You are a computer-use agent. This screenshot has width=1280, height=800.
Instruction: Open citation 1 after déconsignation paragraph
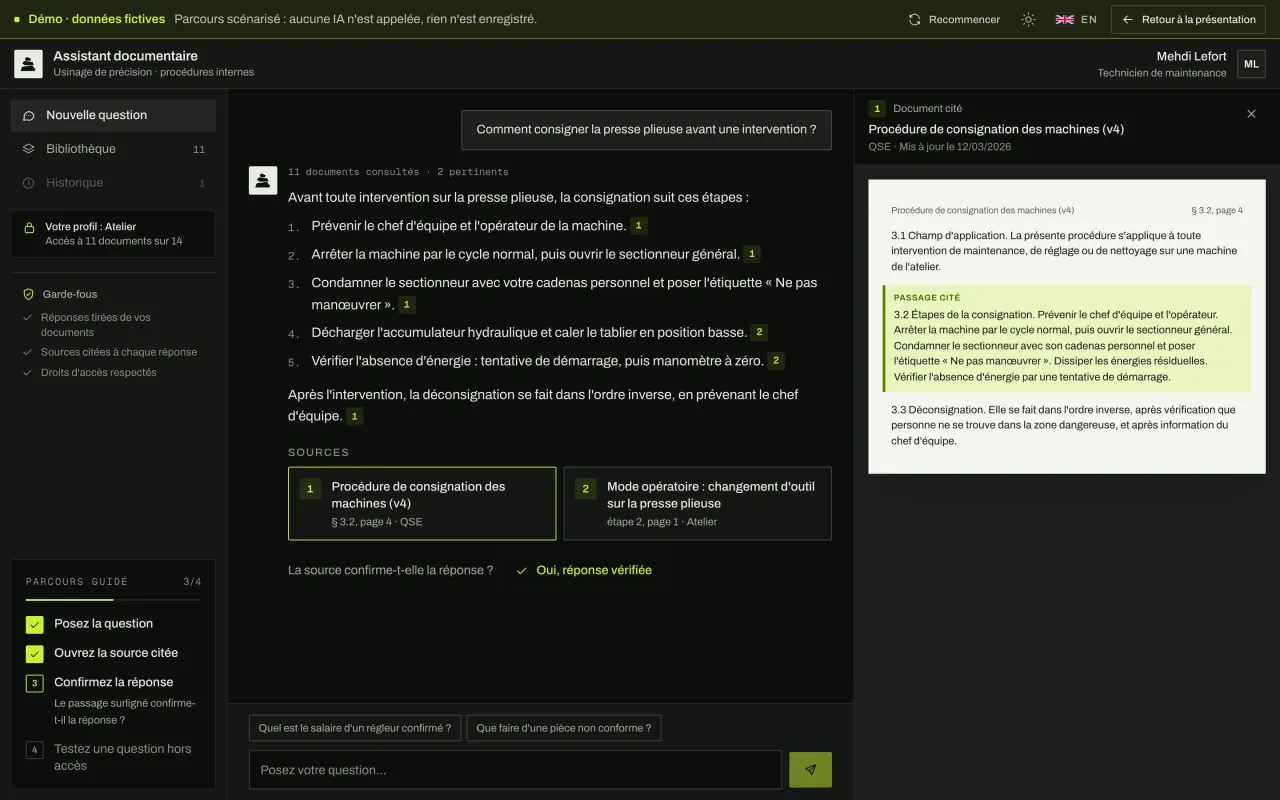coord(355,416)
